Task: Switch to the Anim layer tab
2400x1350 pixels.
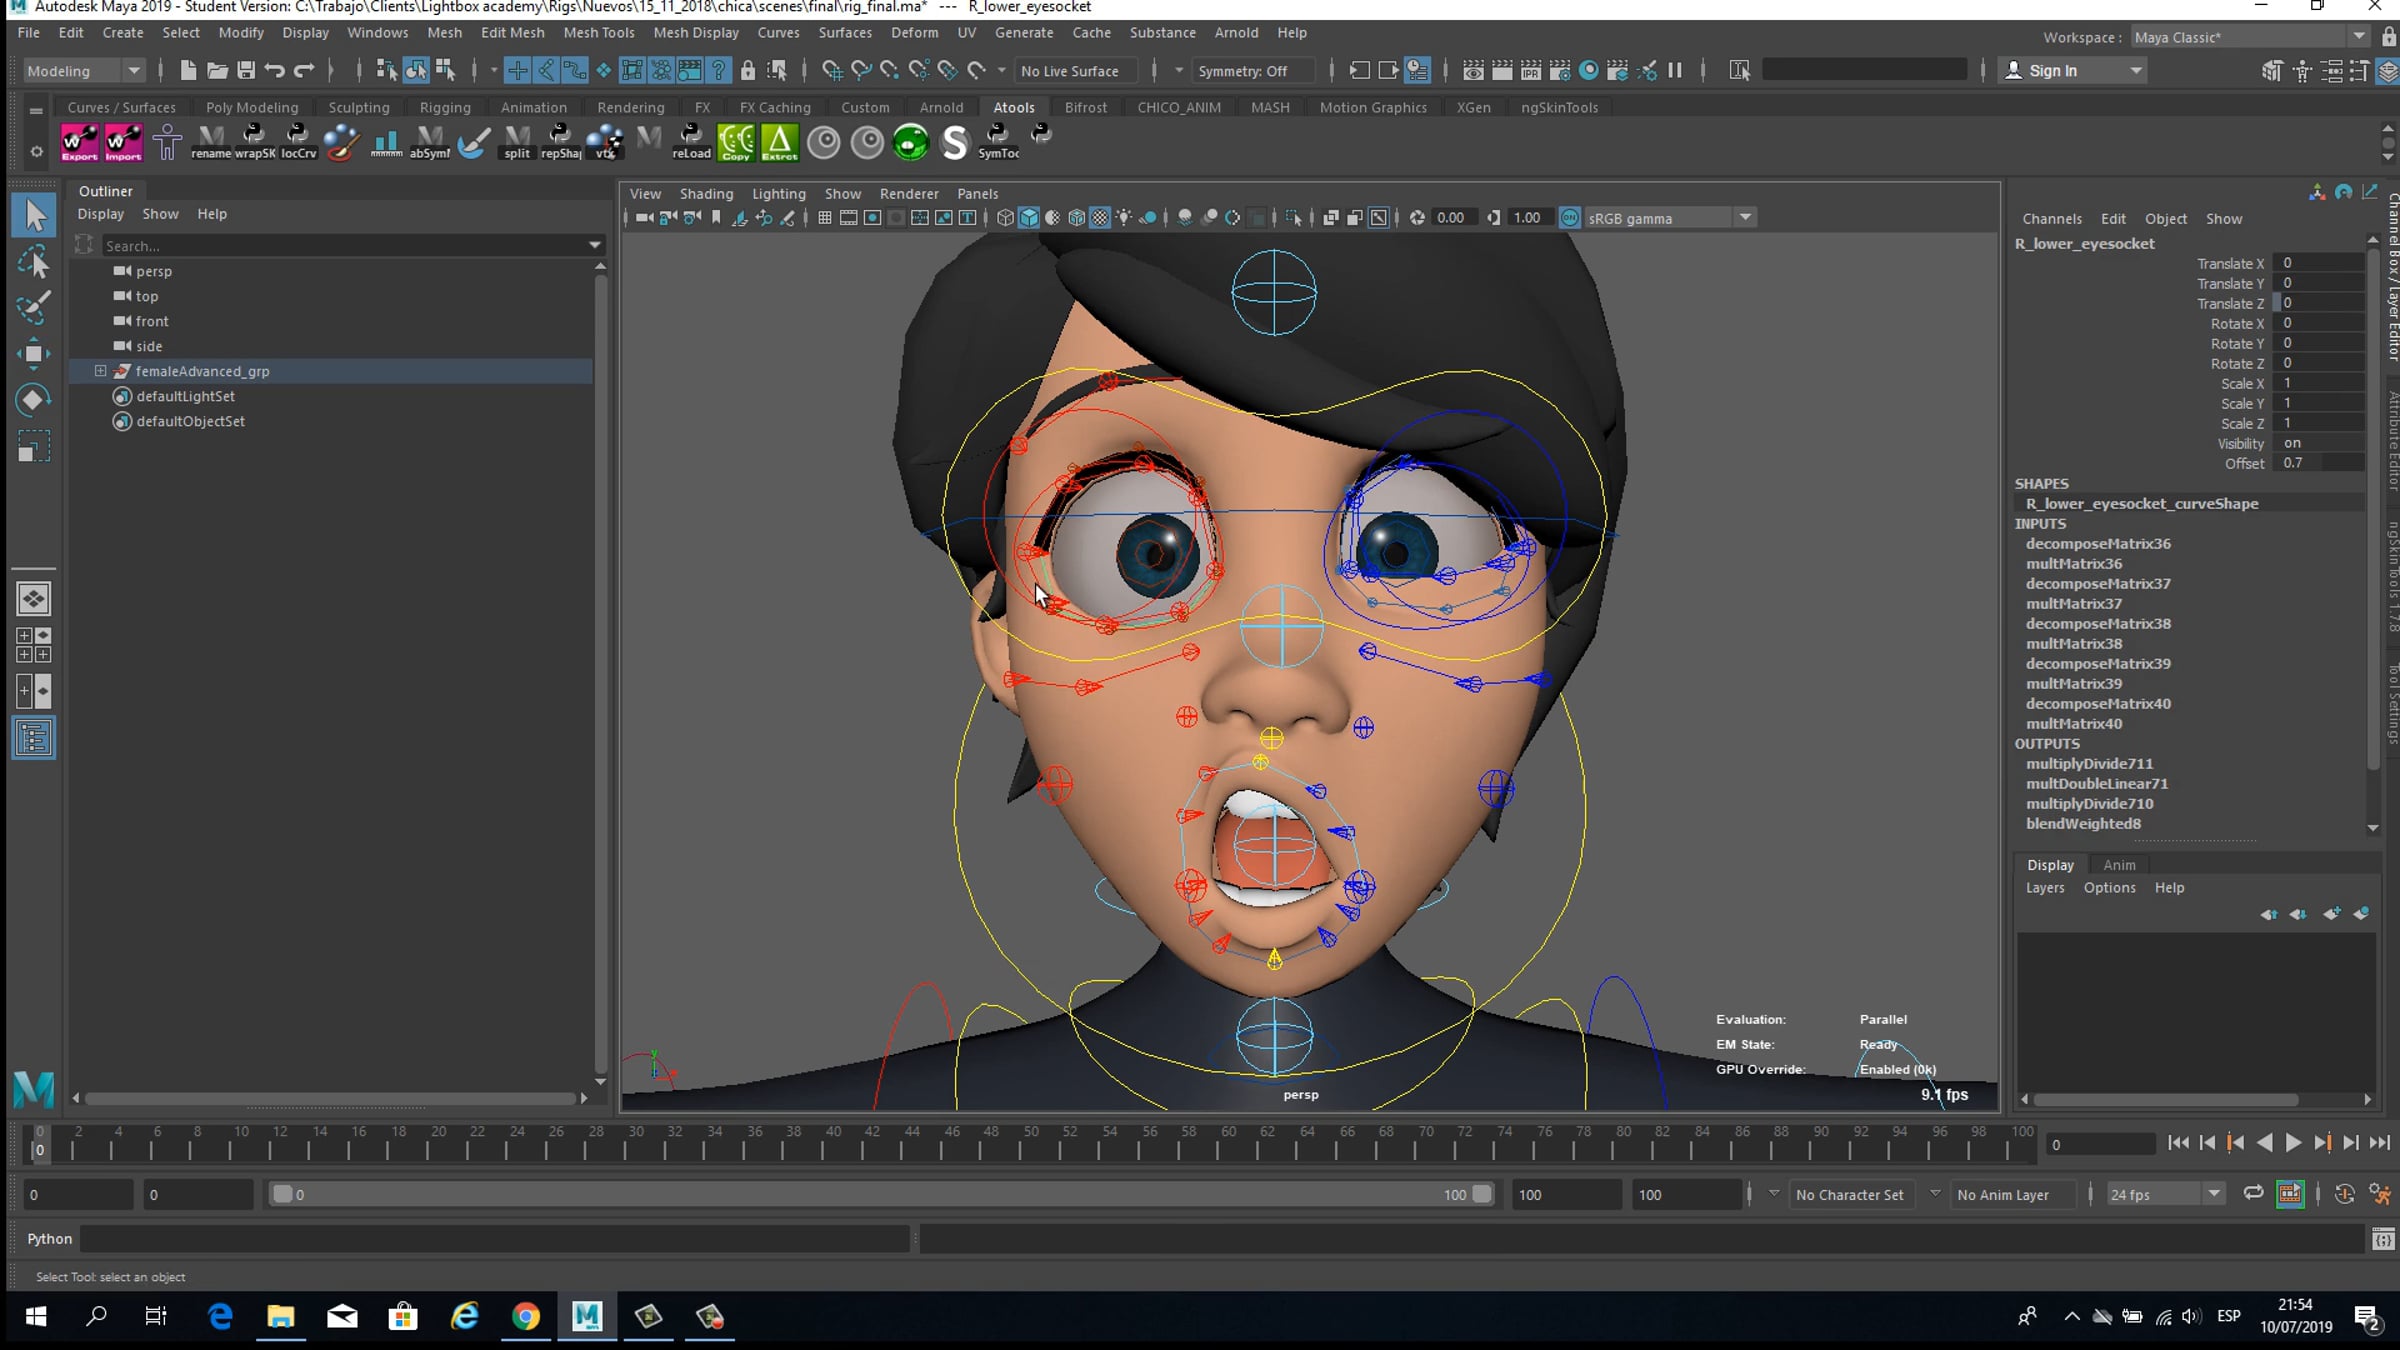Action: [2119, 865]
